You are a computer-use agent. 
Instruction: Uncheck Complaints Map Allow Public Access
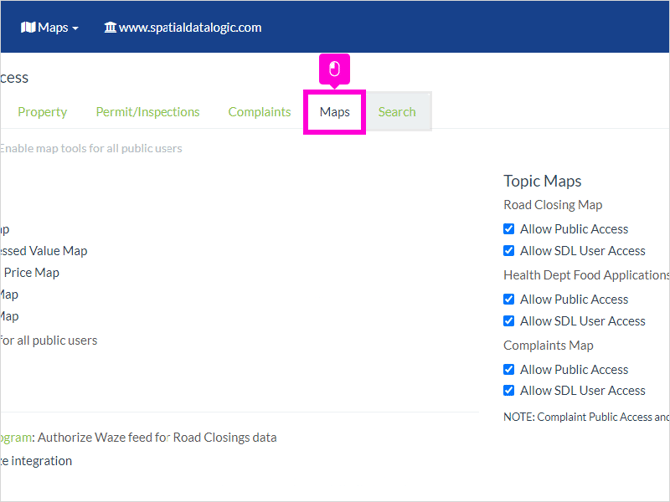pos(508,369)
